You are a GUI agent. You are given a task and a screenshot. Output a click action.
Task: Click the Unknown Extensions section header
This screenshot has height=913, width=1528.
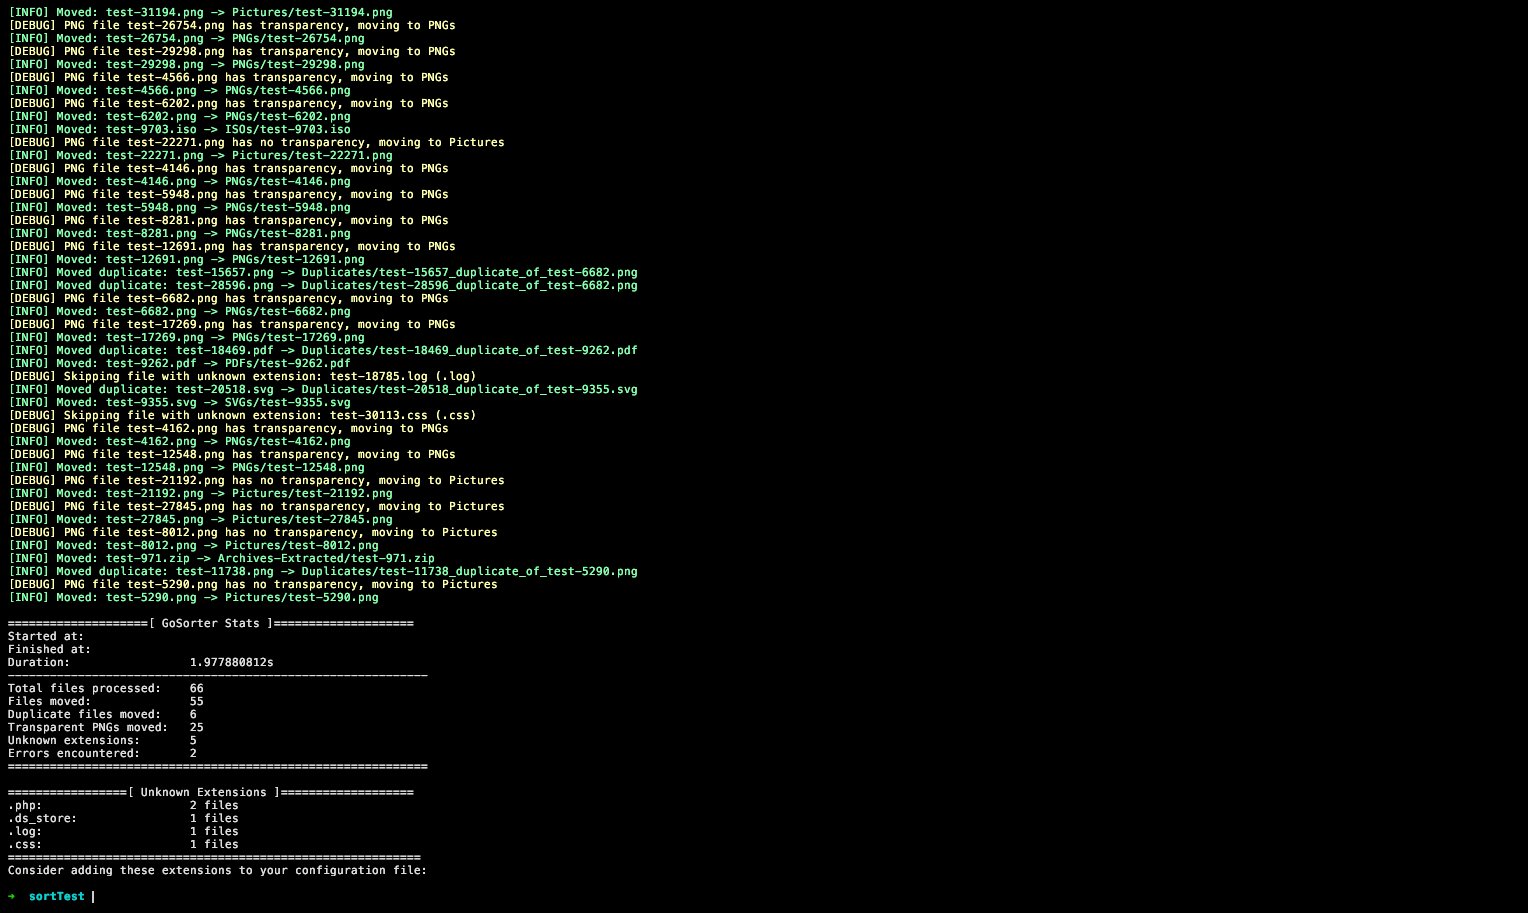pos(210,792)
